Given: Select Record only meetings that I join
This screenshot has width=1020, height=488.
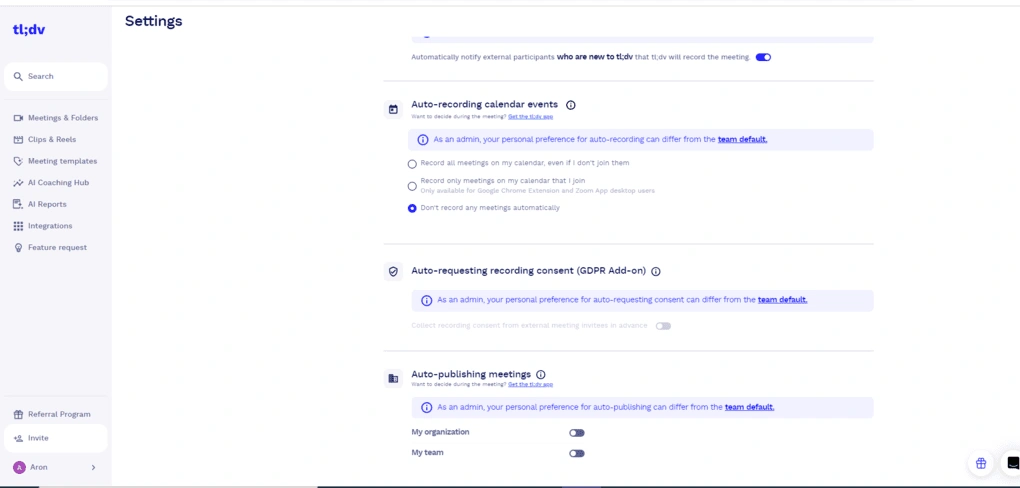Looking at the screenshot, I should click(x=412, y=186).
